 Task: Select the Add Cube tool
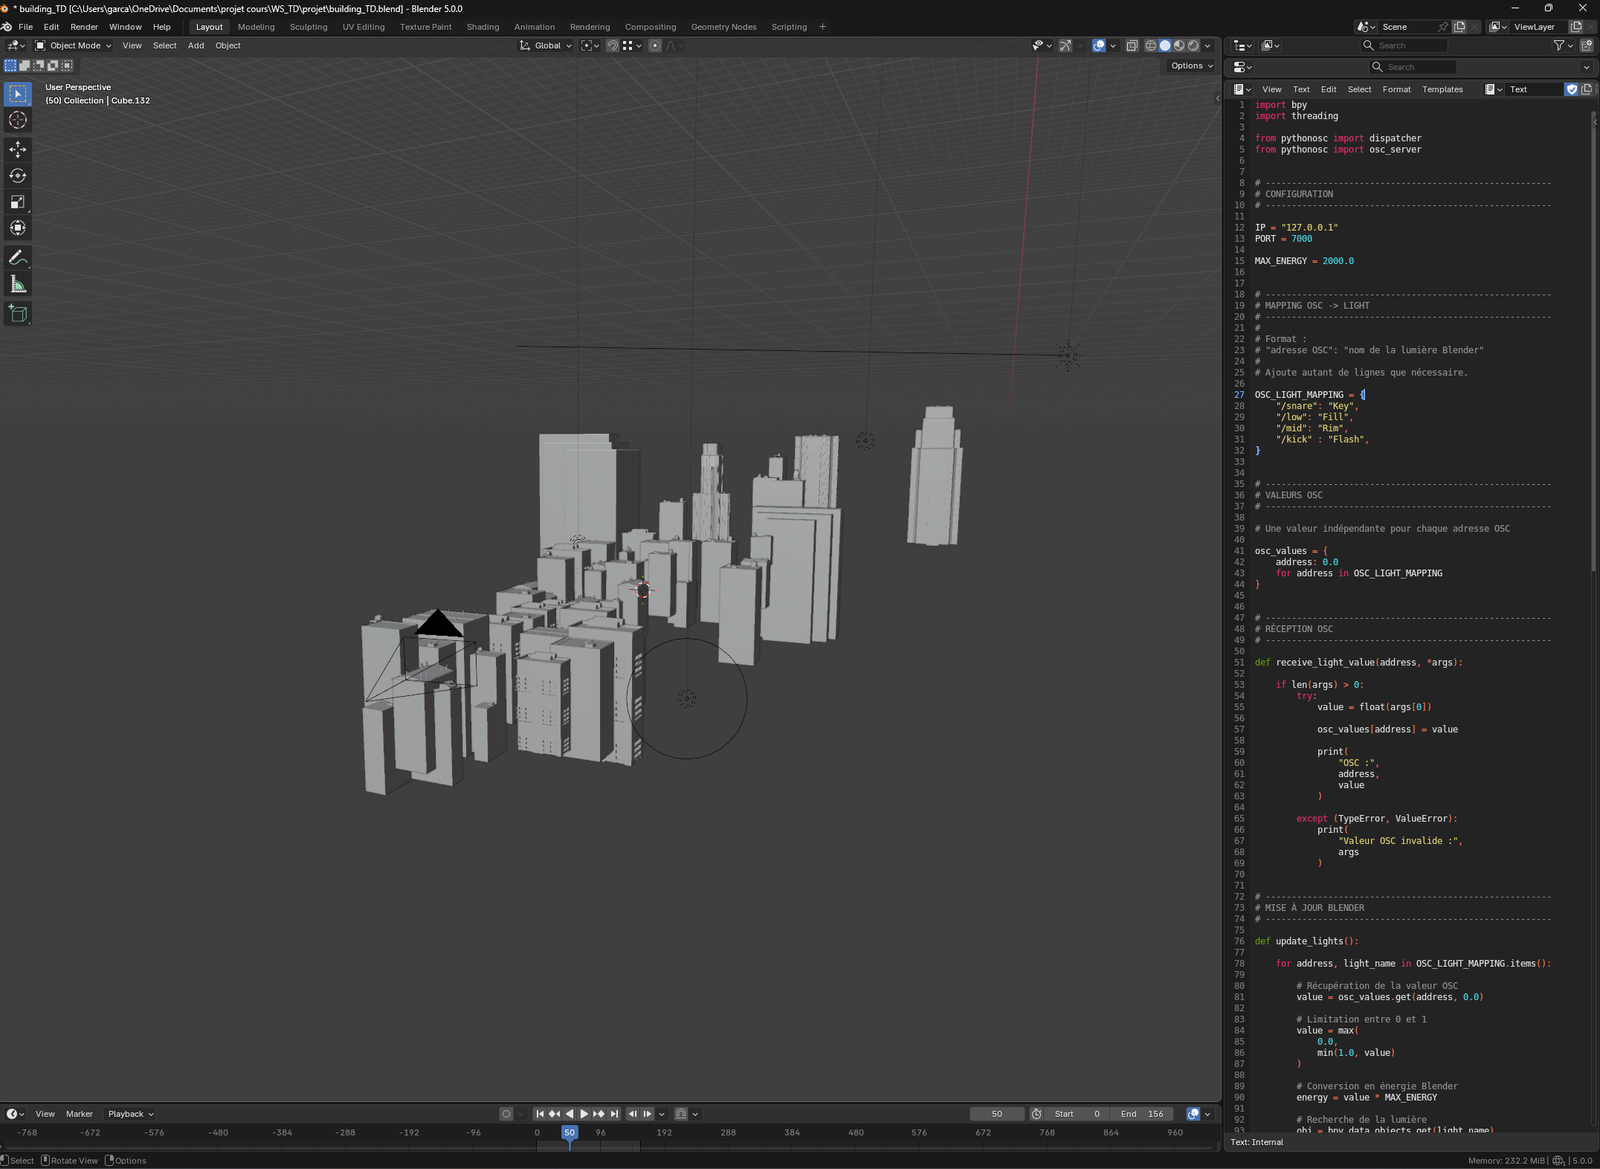pos(17,314)
